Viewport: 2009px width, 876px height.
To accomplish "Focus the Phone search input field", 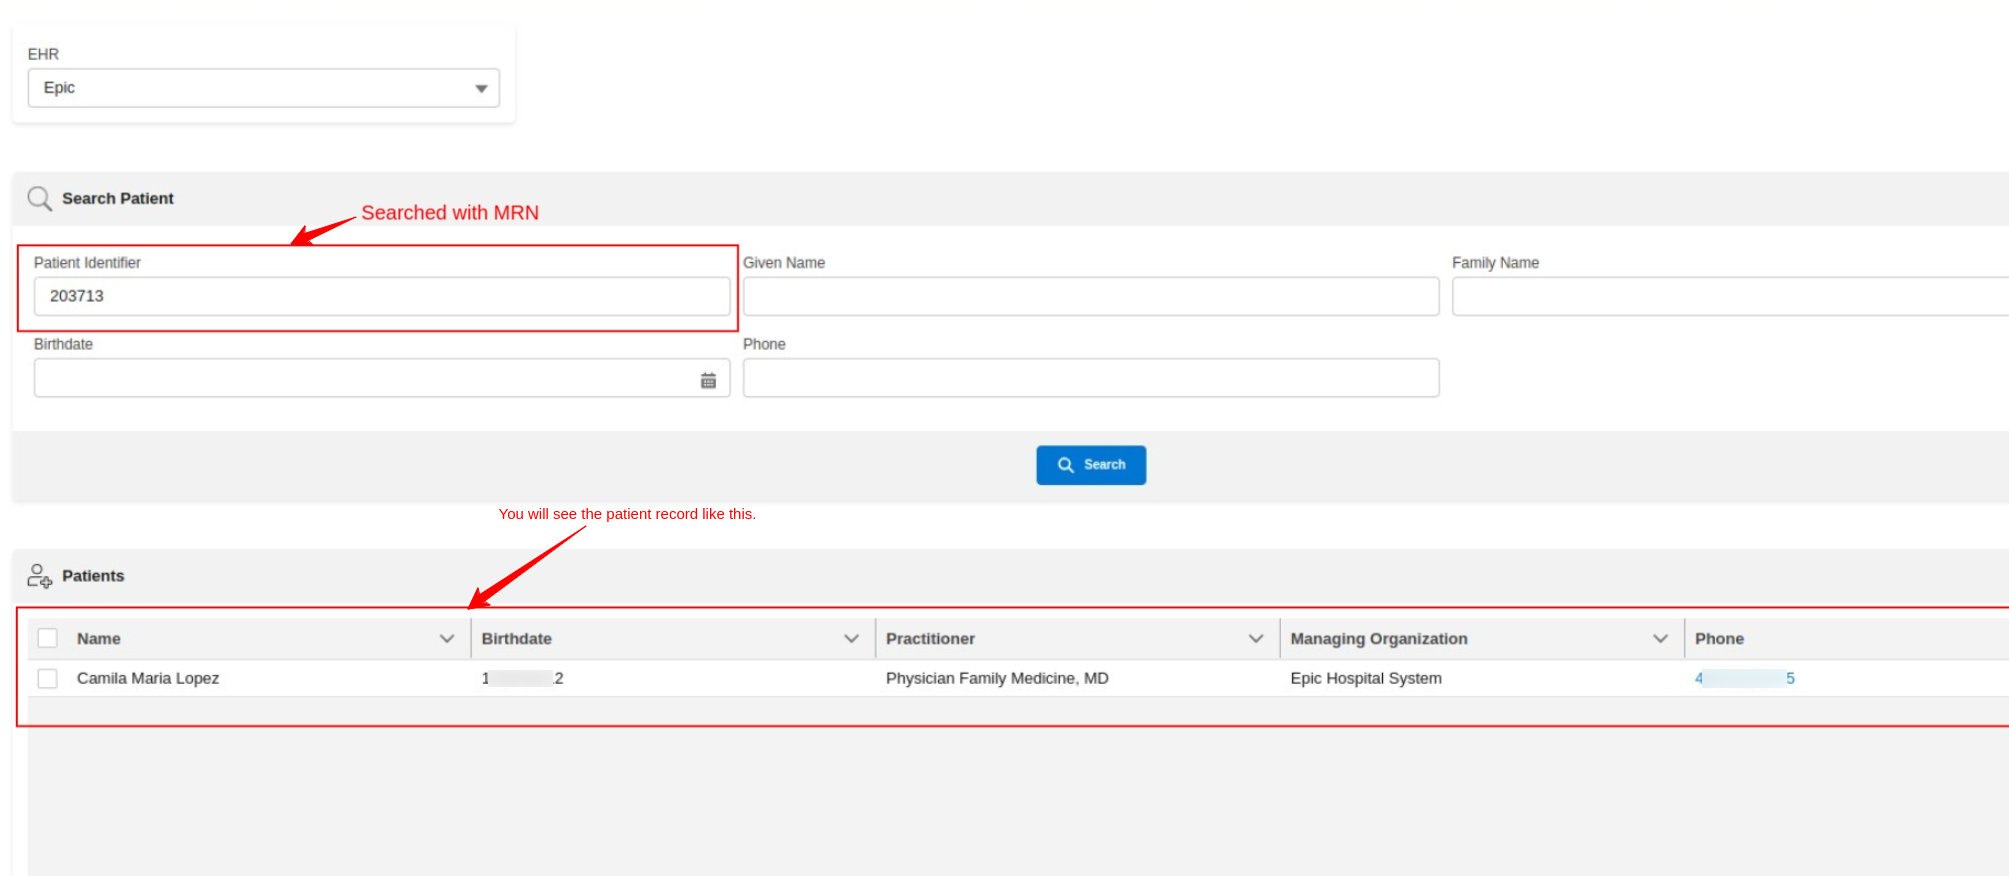I will click(1090, 379).
